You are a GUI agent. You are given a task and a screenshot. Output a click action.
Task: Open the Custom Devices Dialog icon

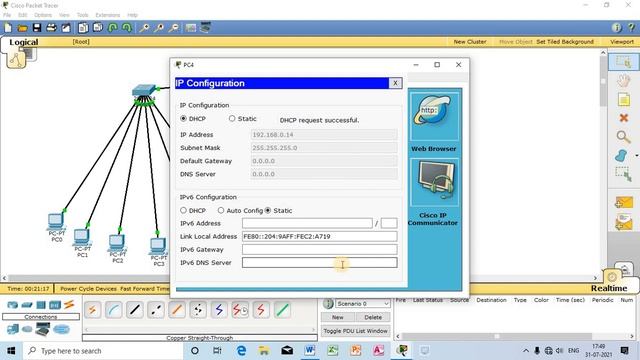[205, 27]
